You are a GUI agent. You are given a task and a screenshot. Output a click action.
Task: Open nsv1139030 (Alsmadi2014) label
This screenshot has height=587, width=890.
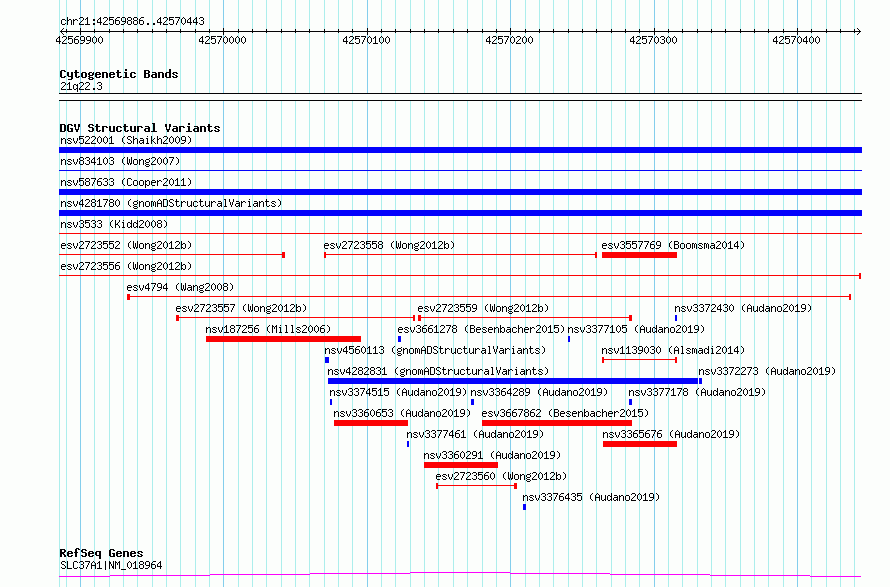tap(673, 350)
